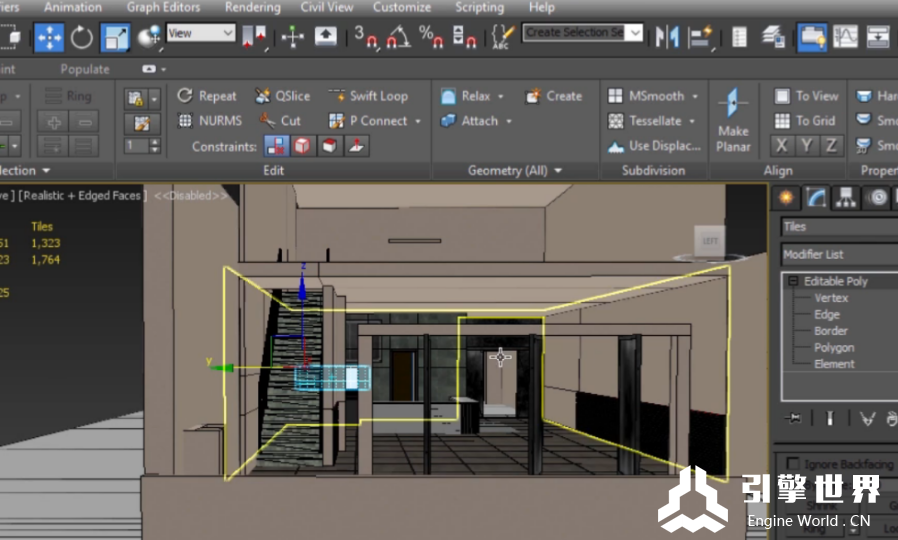Click the Tiles object name field
The height and width of the screenshot is (540, 898).
point(838,227)
